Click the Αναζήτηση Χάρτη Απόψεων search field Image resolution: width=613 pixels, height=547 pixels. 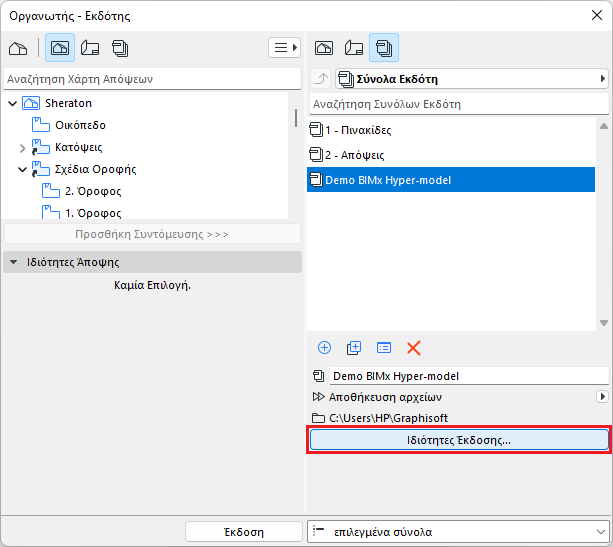pyautogui.click(x=152, y=79)
